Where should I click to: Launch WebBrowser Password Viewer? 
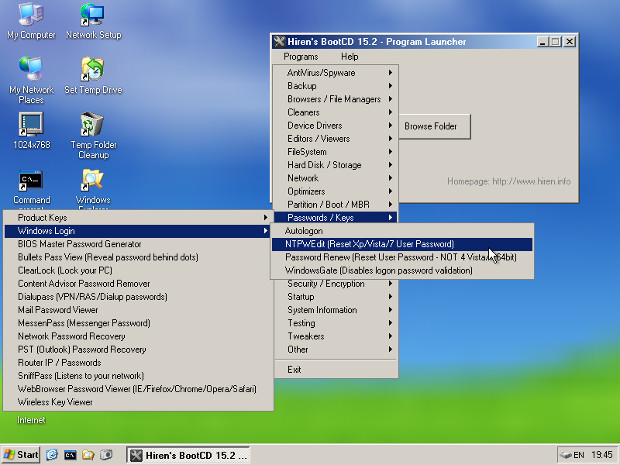[x=138, y=389]
